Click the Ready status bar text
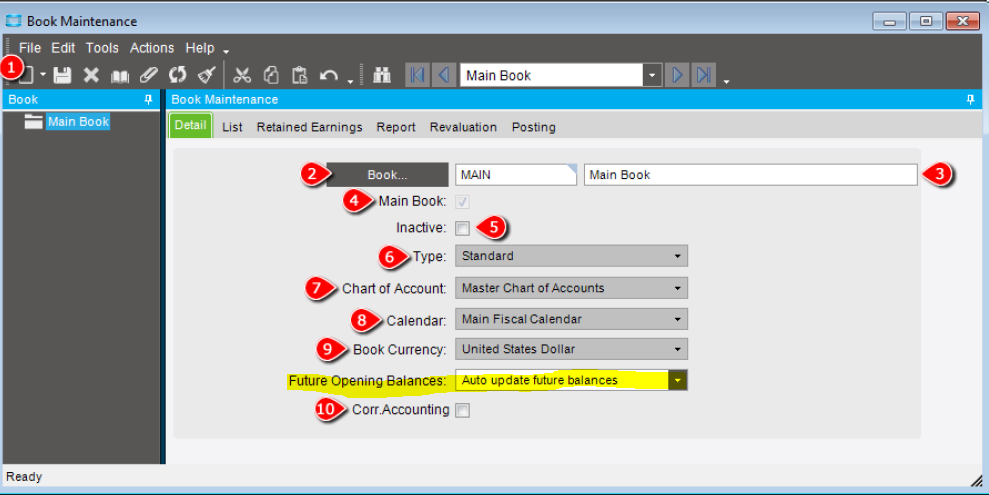This screenshot has width=989, height=495. point(24,477)
